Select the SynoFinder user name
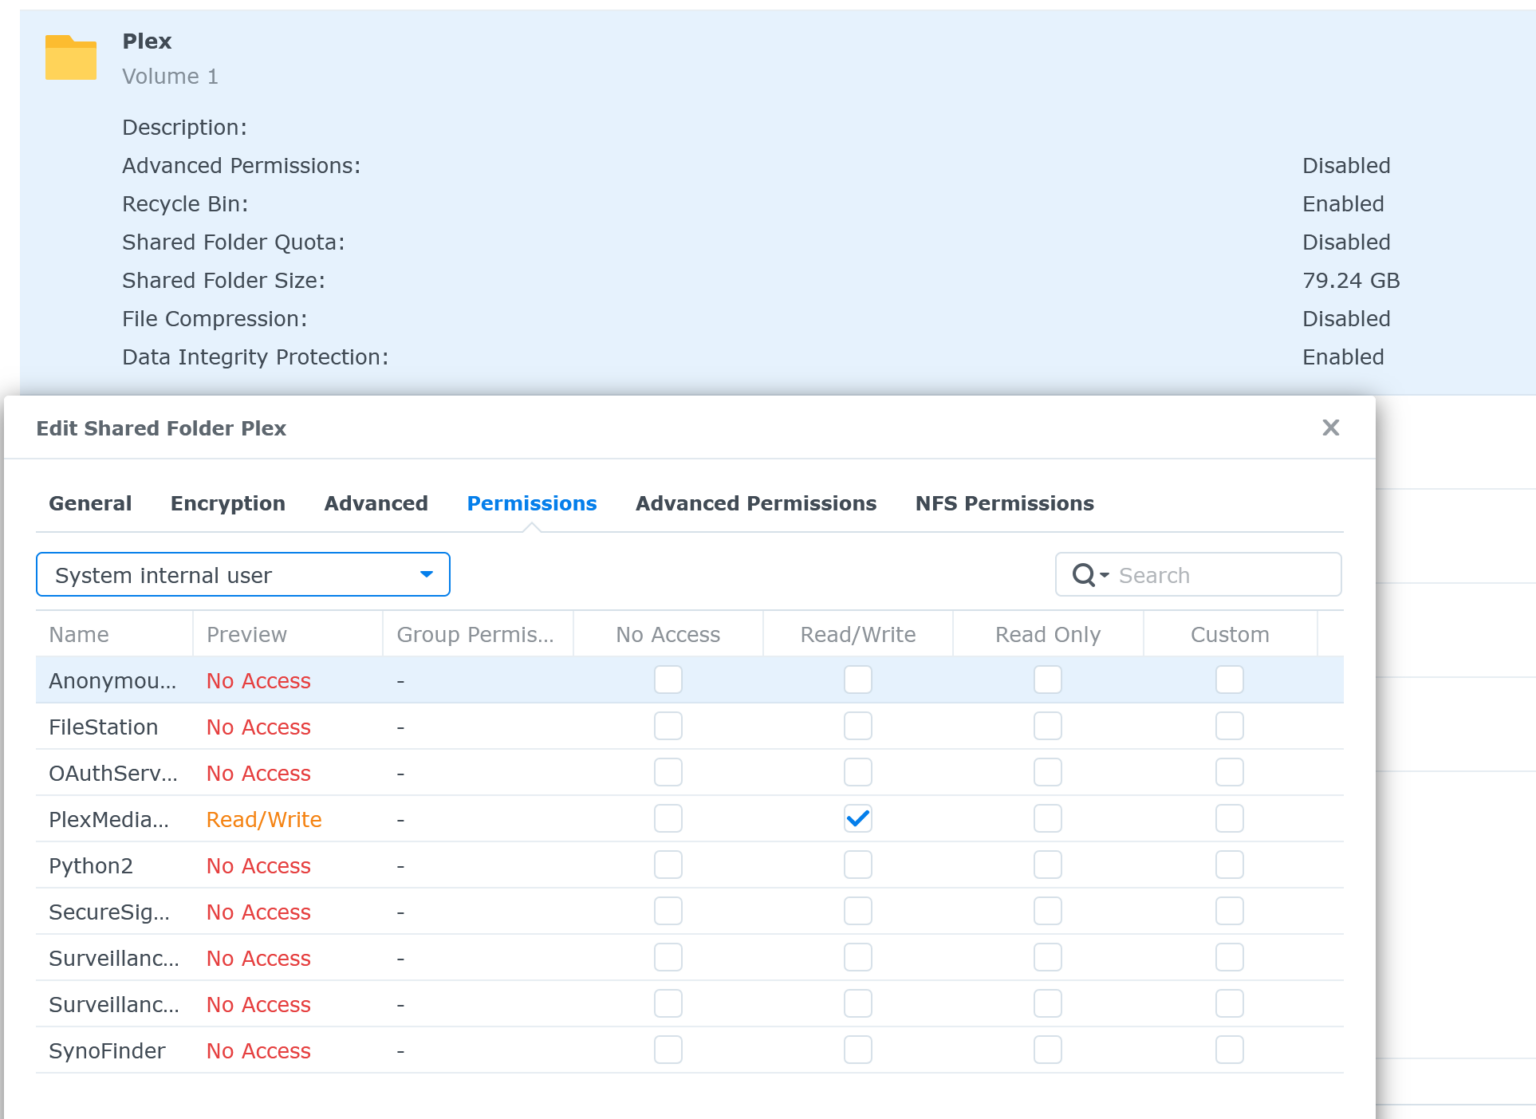The height and width of the screenshot is (1119, 1536). point(107,1051)
